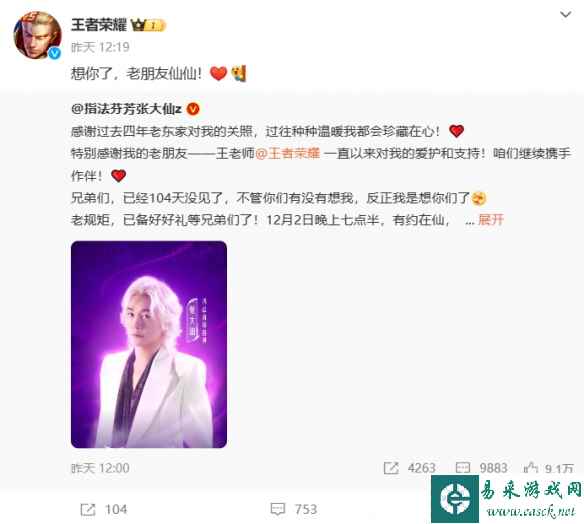The image size is (584, 524).
Task: Click the 昨天 12:19 post timestamp
Action: click(x=100, y=47)
